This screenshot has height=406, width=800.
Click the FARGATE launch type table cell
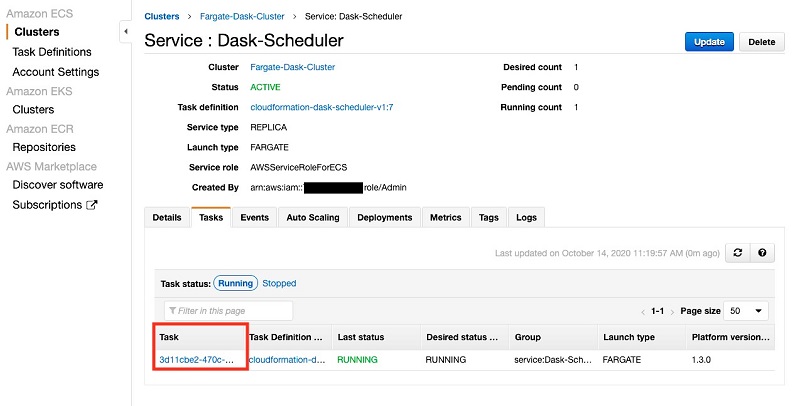pos(621,360)
